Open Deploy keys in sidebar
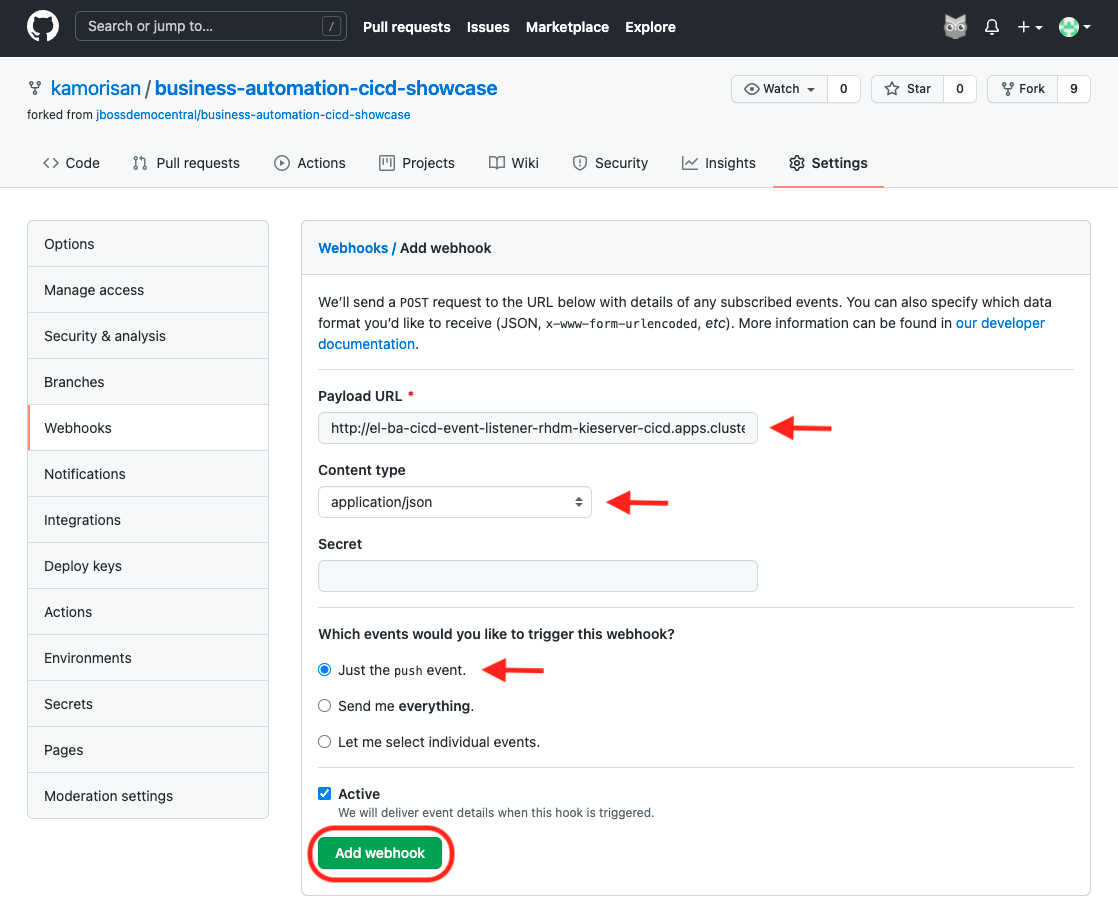The image size is (1118, 906). (148, 566)
